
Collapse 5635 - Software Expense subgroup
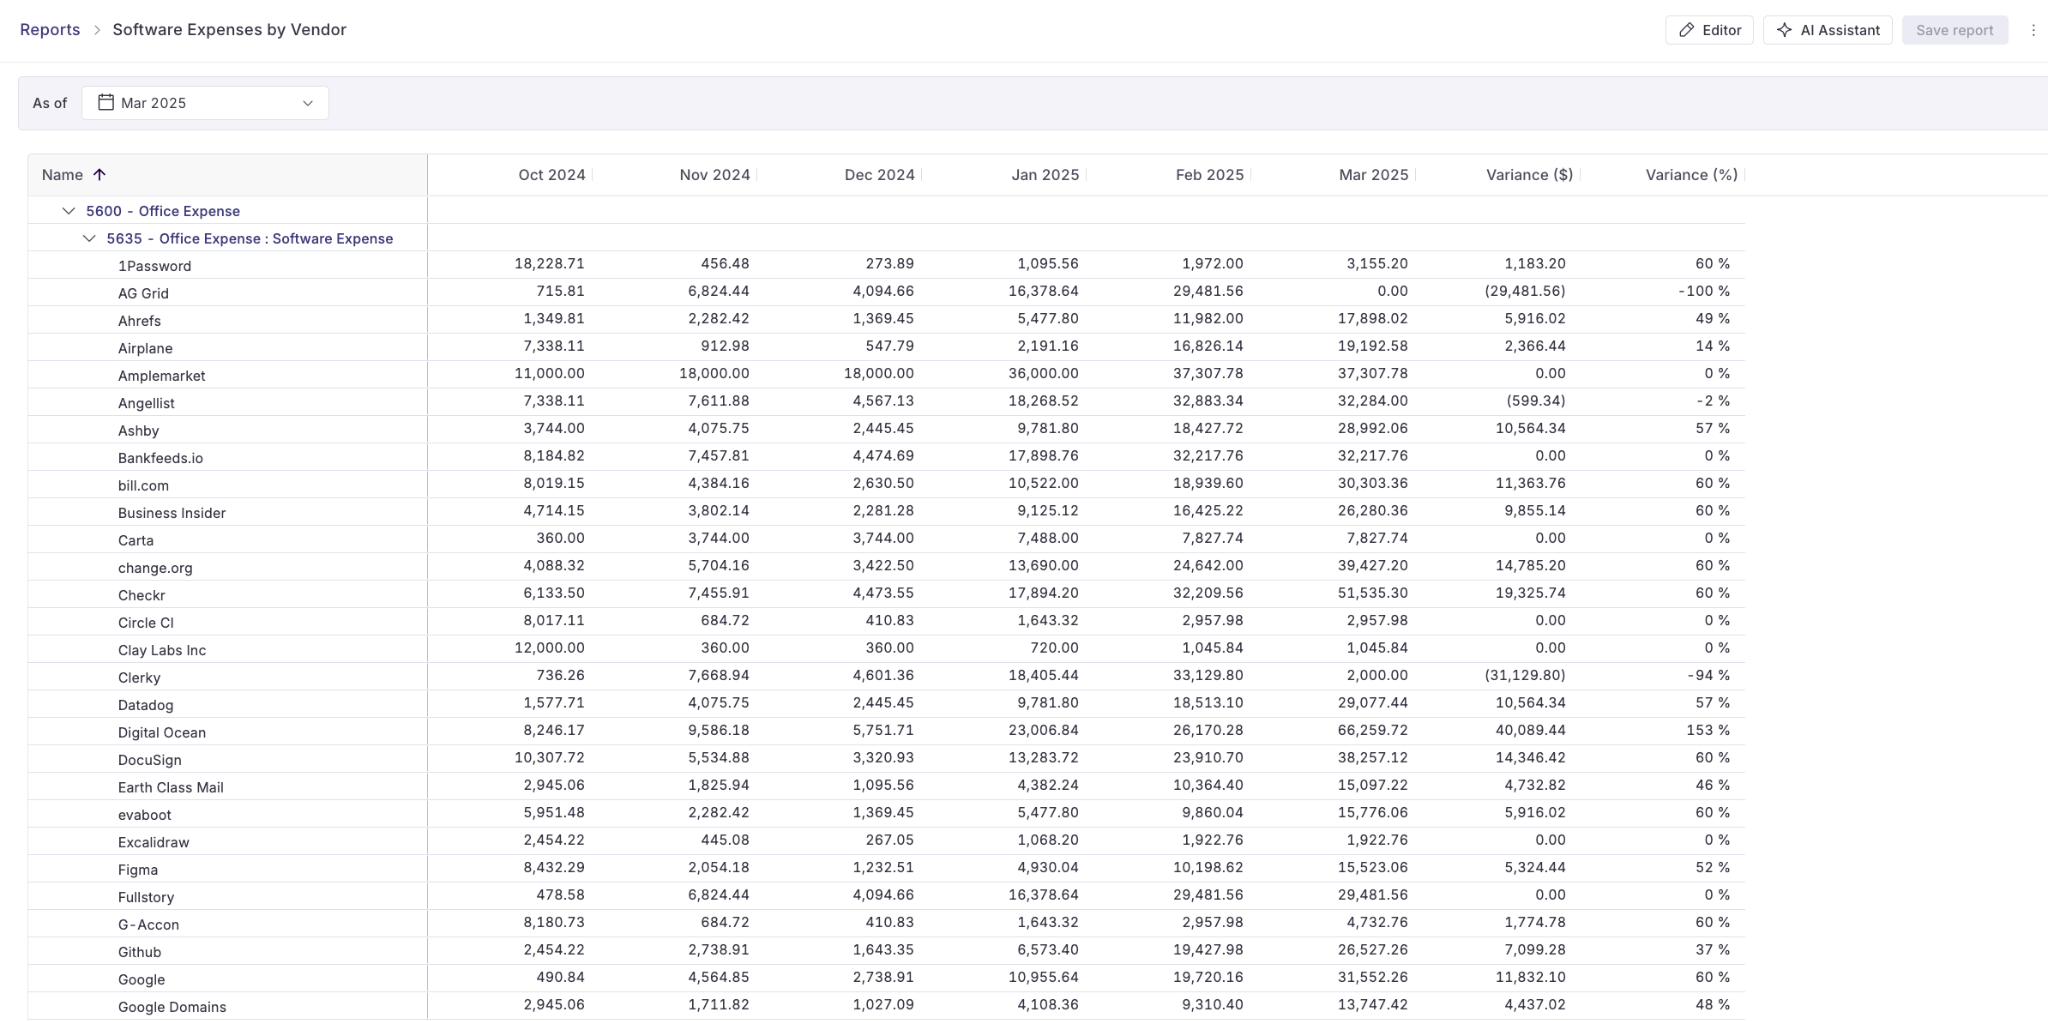[89, 238]
